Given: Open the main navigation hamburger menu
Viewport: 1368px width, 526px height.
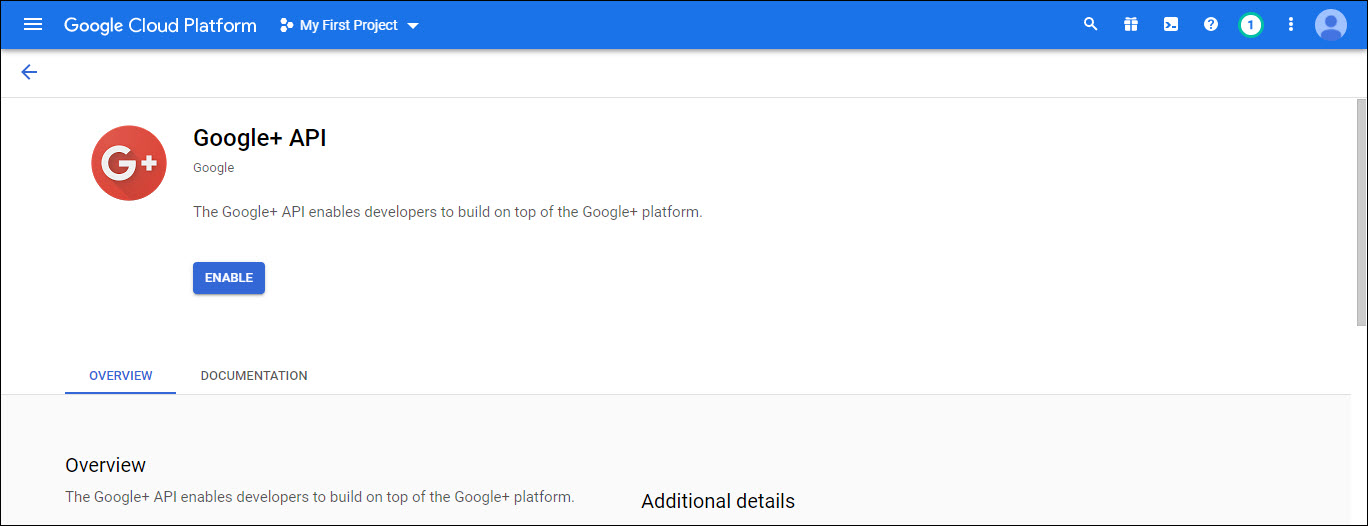Looking at the screenshot, I should point(33,24).
